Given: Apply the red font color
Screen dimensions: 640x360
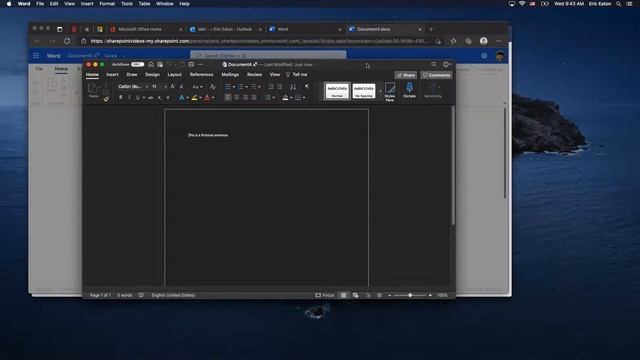Looking at the screenshot, I should (207, 98).
